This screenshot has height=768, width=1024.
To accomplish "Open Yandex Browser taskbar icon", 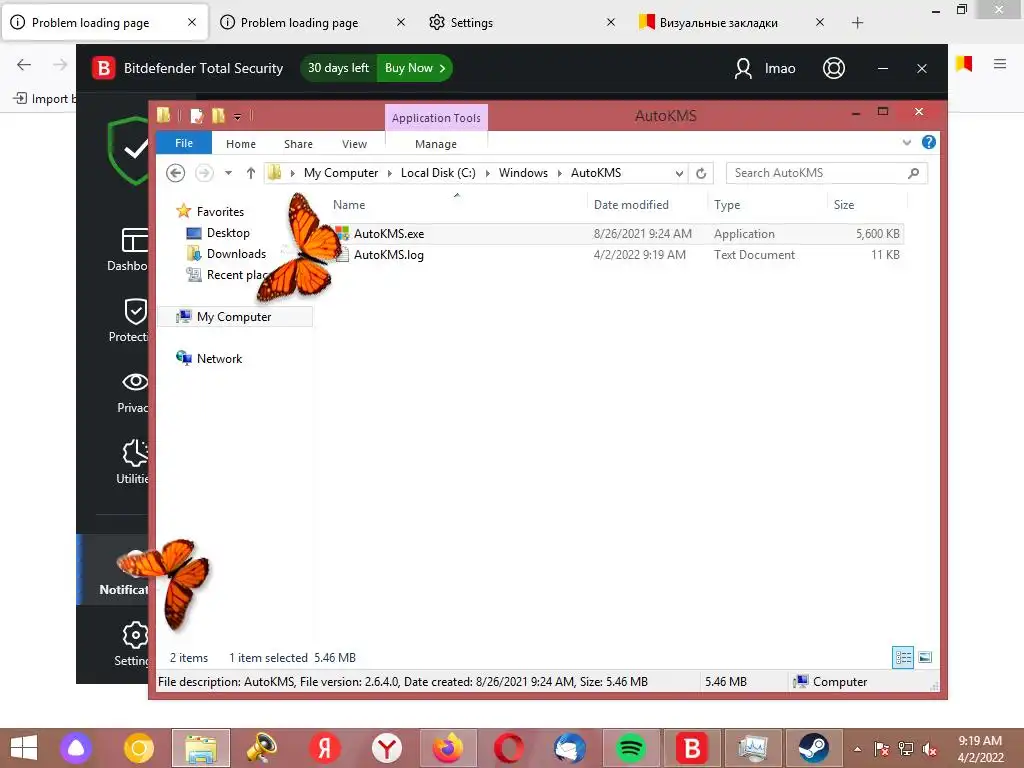I will [387, 748].
